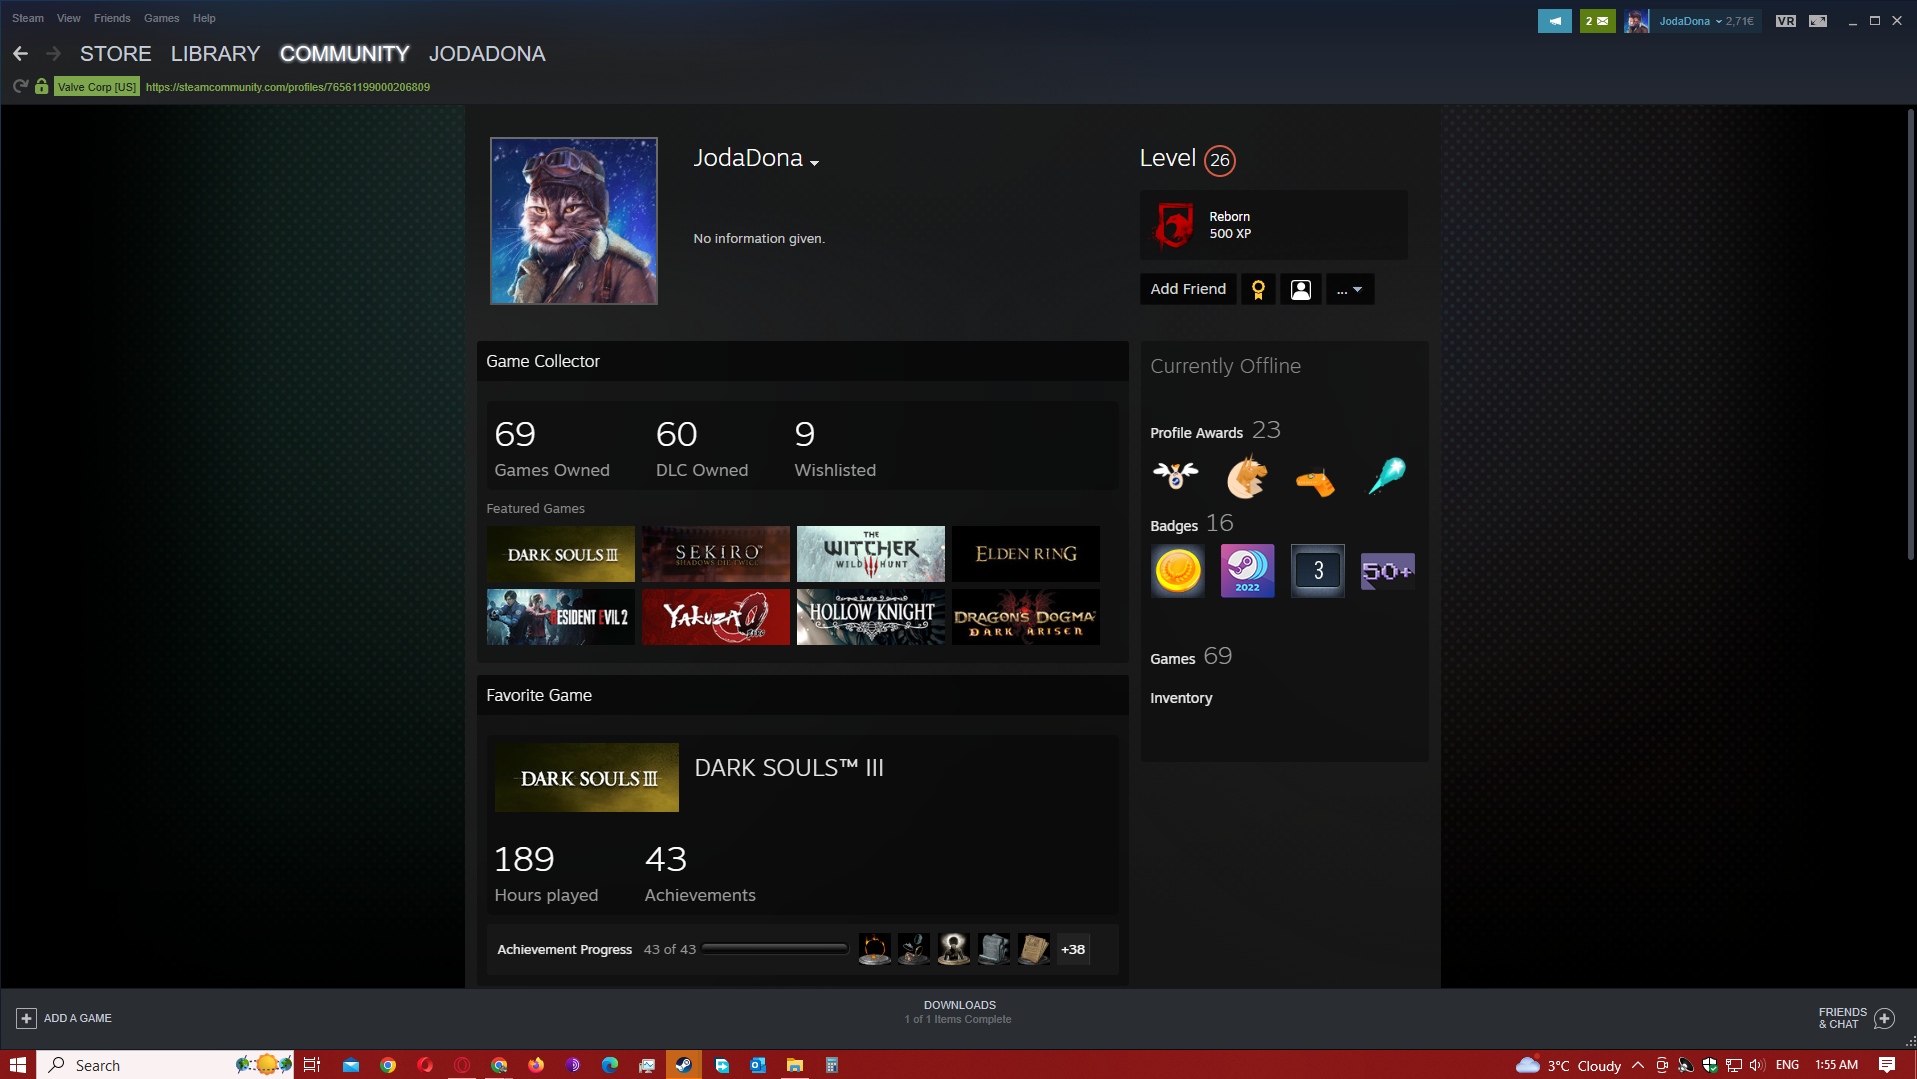
Task: Click the cat pilot profile avatar
Action: point(574,221)
